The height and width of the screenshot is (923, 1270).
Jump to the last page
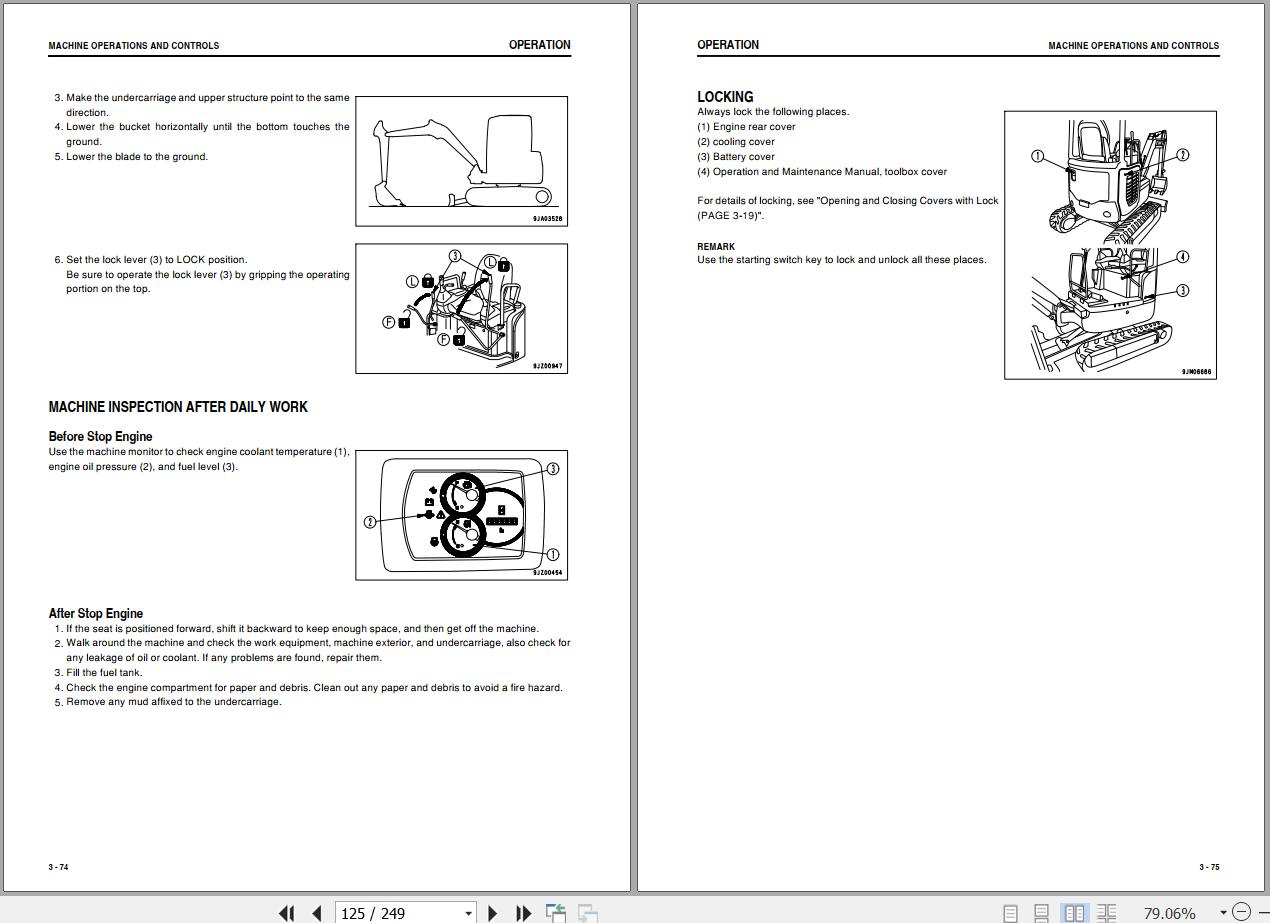tap(523, 912)
